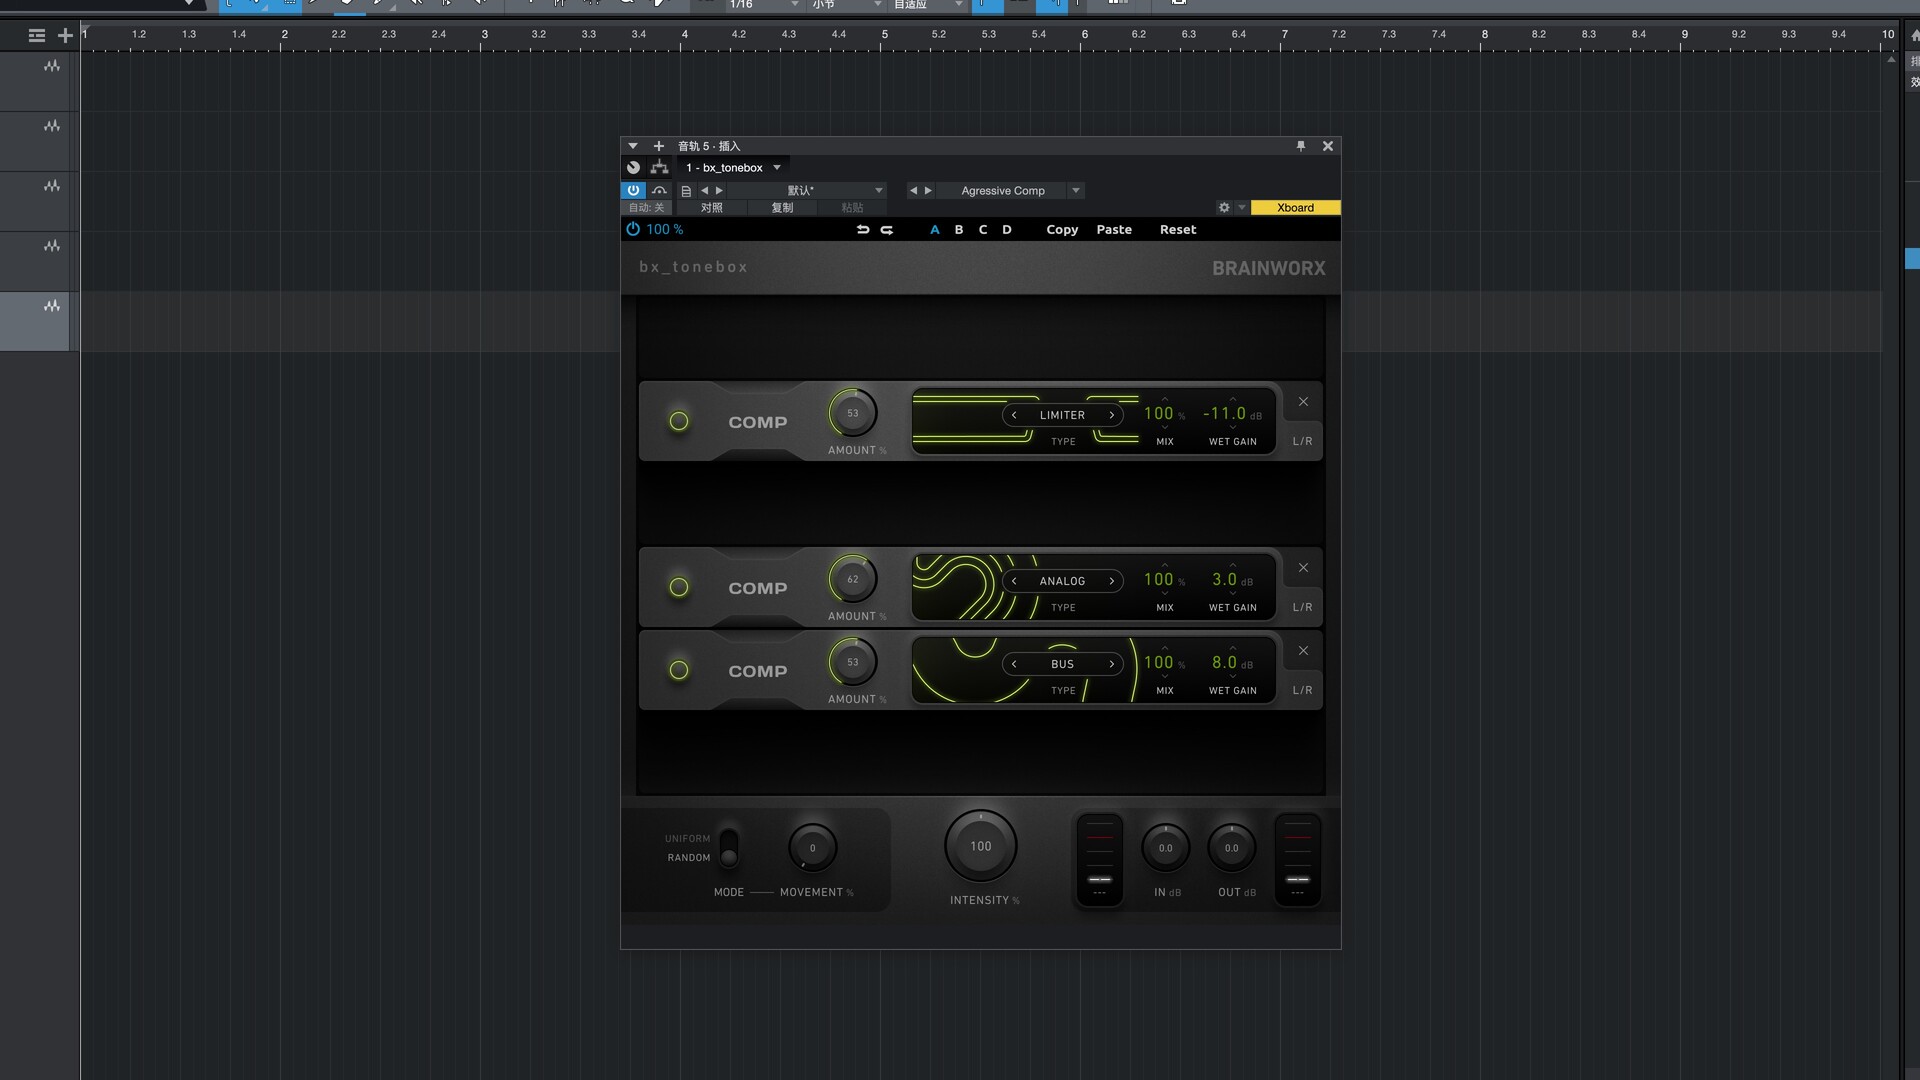Switch the UNIFORM/RANDOM mode switch

[729, 848]
